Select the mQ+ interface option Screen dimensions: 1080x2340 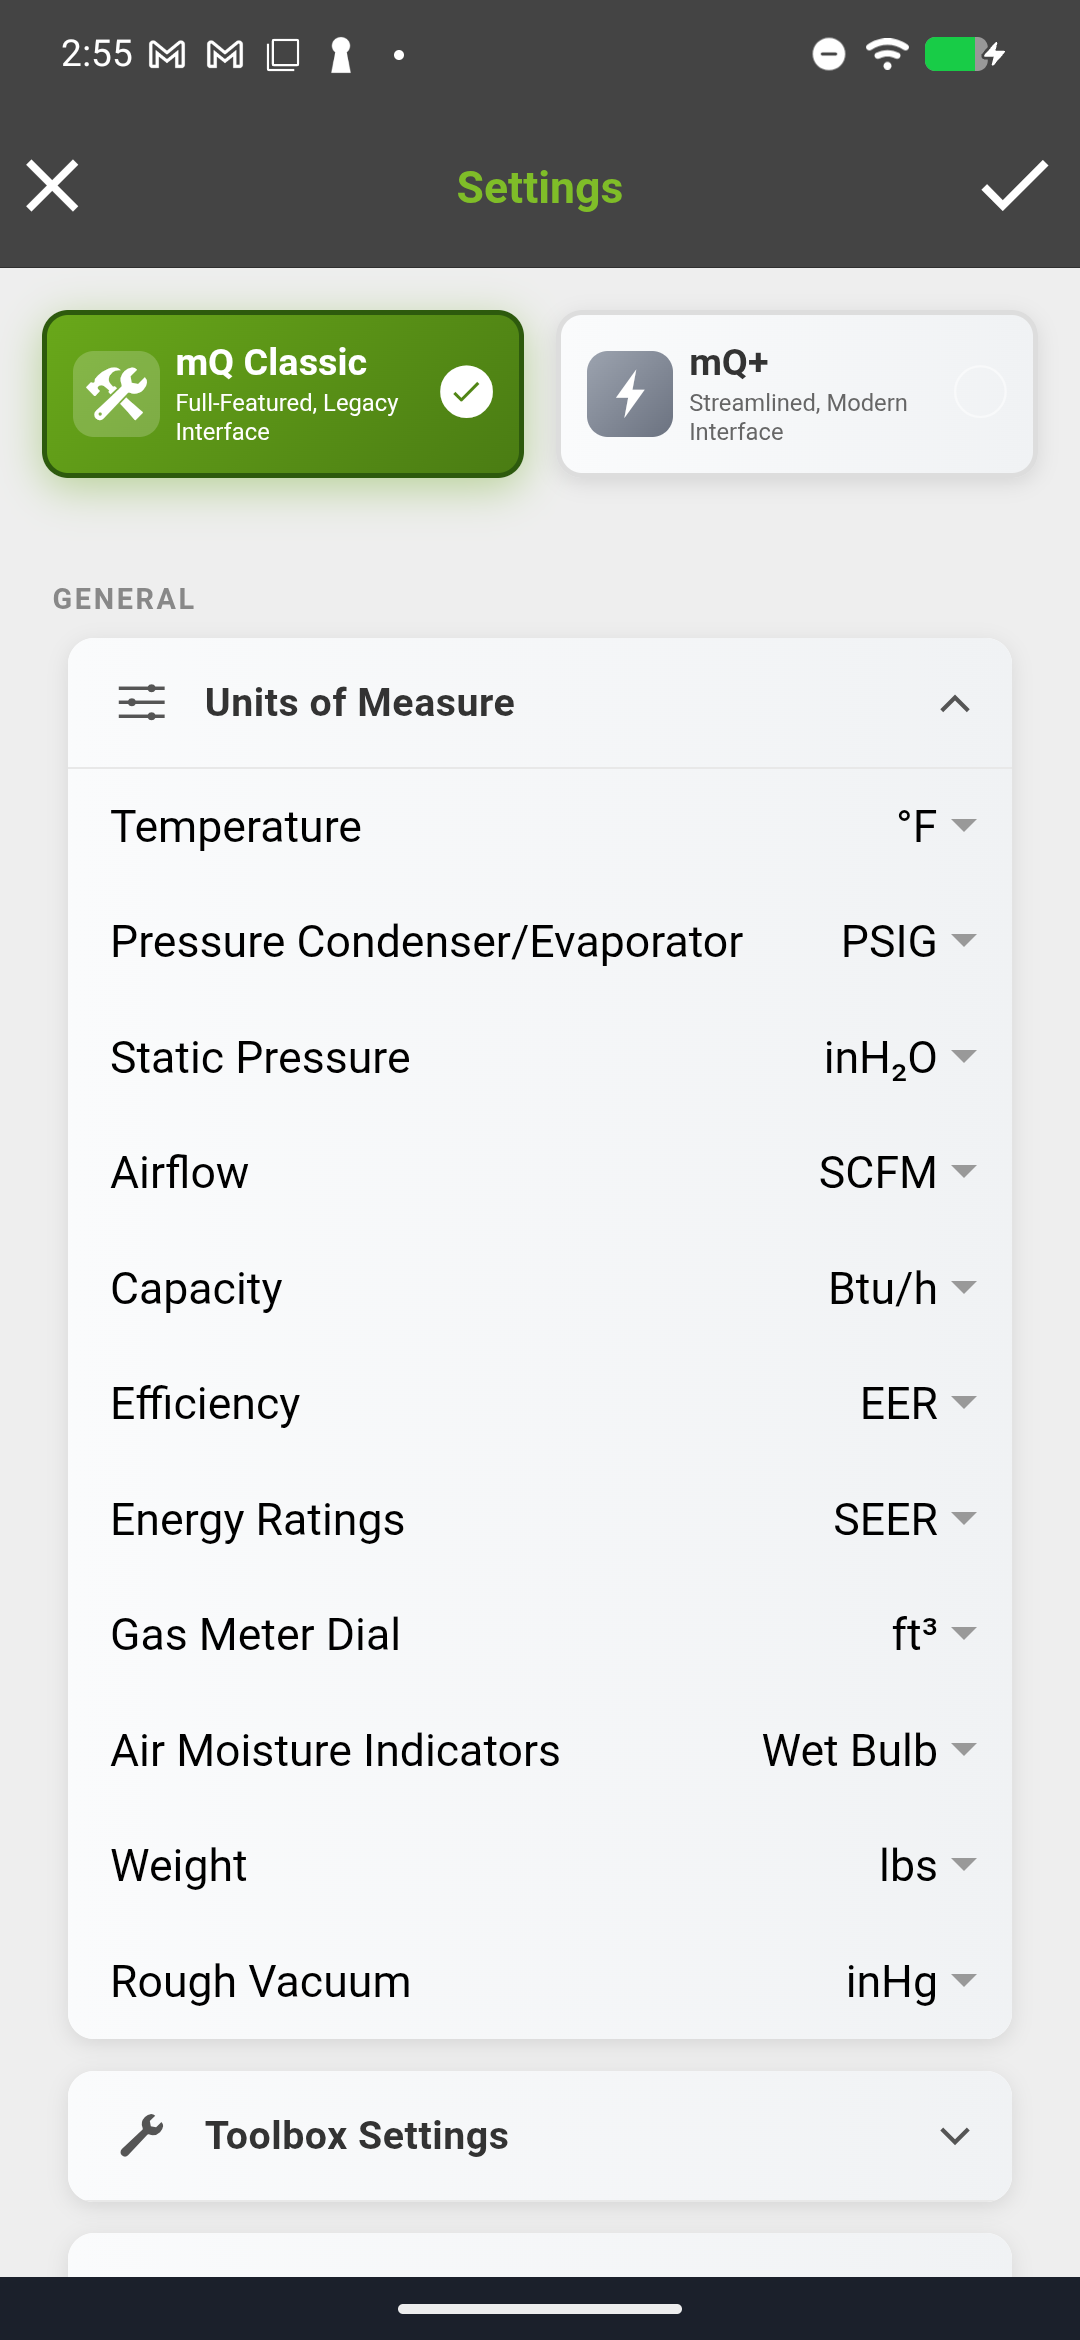[x=795, y=393]
